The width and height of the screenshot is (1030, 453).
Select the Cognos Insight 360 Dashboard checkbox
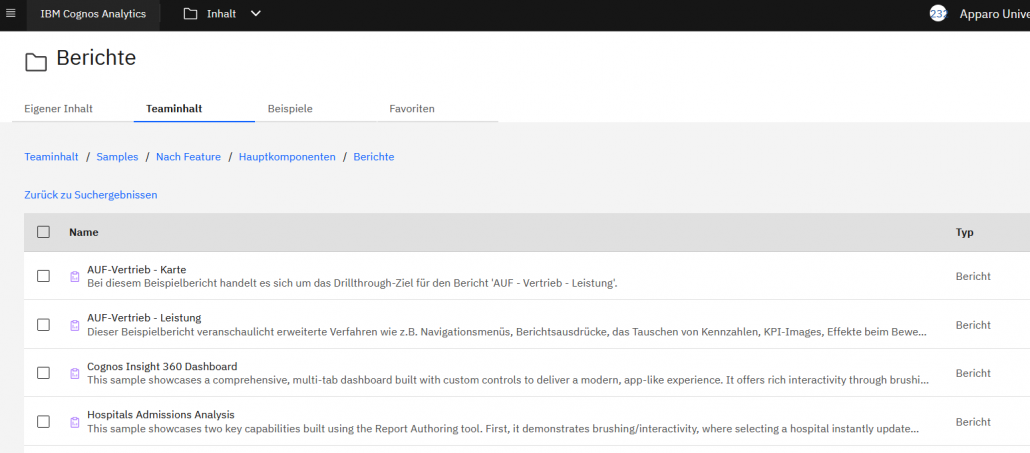[43, 373]
